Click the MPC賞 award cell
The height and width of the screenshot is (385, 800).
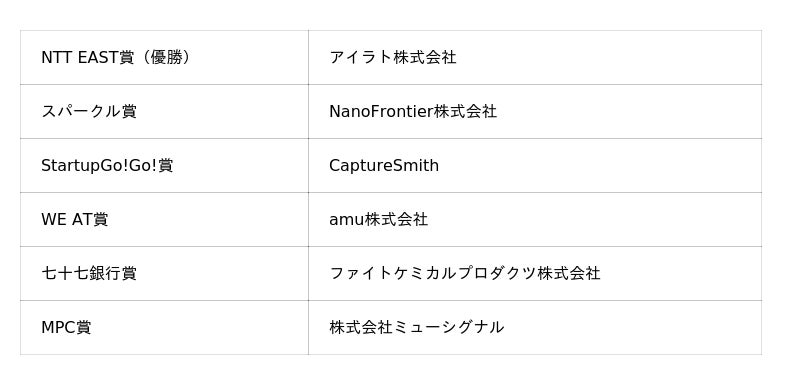pyautogui.click(x=164, y=328)
